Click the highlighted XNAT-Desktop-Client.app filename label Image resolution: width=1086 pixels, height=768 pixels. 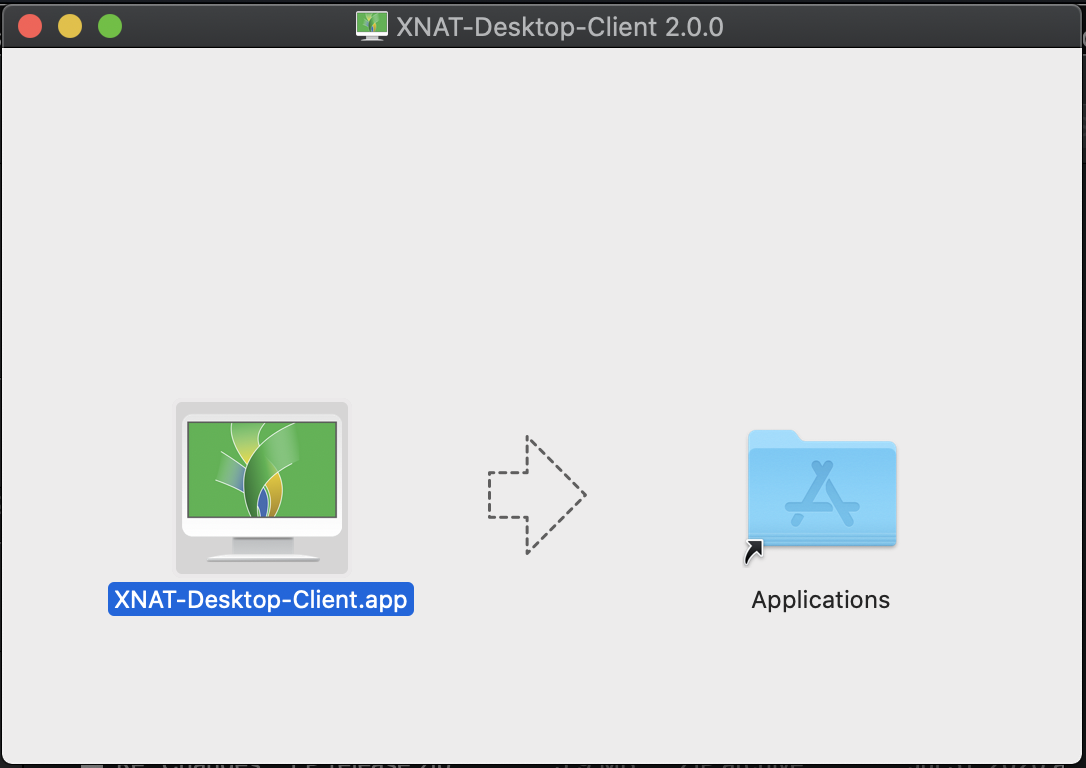(261, 600)
